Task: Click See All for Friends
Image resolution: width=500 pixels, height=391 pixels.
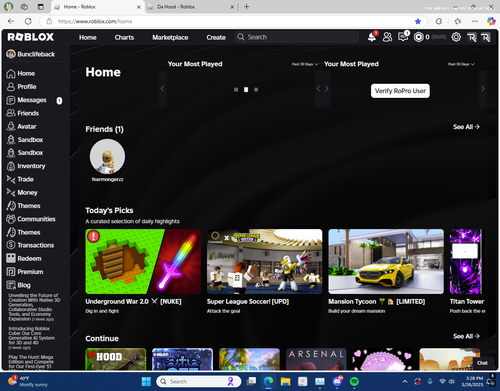Action: click(x=466, y=127)
